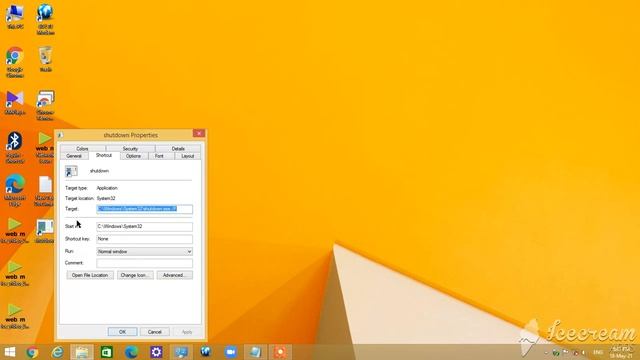Screen dimensions: 640x360
Task: Click the 'System32' target location text
Action: (106, 198)
